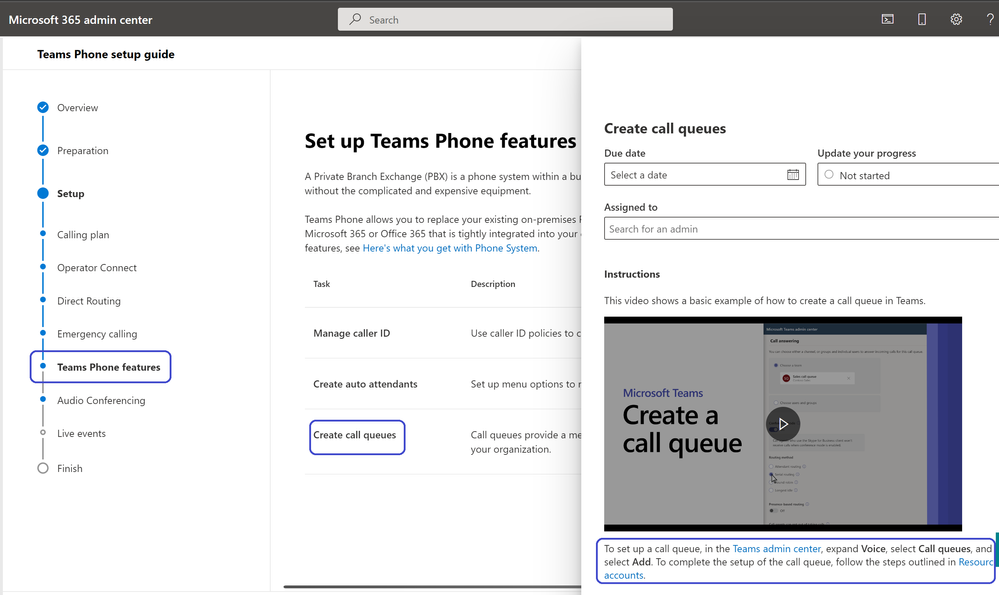This screenshot has width=999, height=595.
Task: Open the calendar icon in Due date
Action: coord(793,175)
